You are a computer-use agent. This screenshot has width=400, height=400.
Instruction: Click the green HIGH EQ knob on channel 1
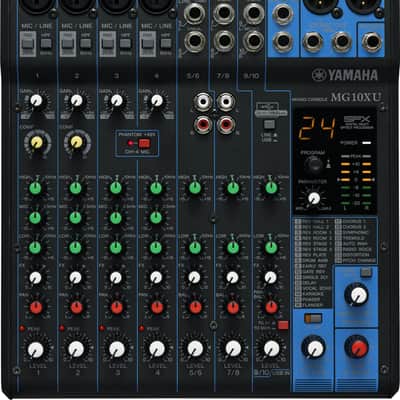point(35,188)
